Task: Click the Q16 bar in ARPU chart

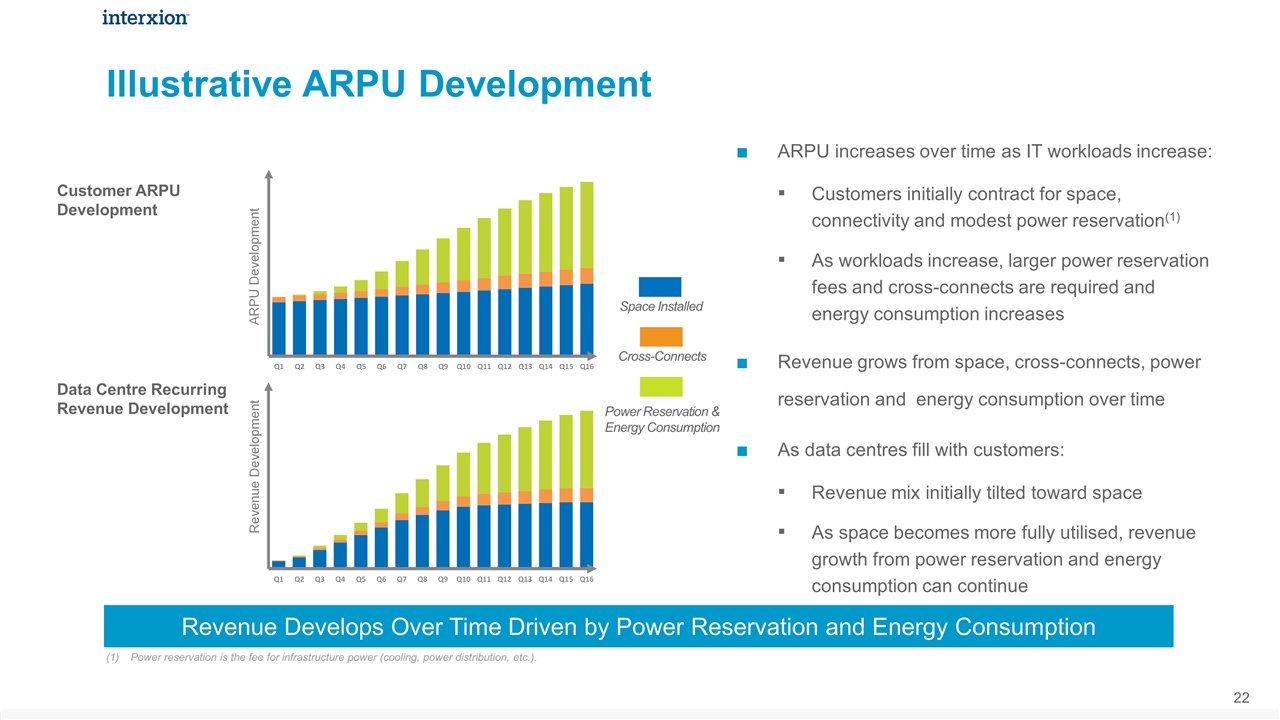Action: tap(587, 268)
